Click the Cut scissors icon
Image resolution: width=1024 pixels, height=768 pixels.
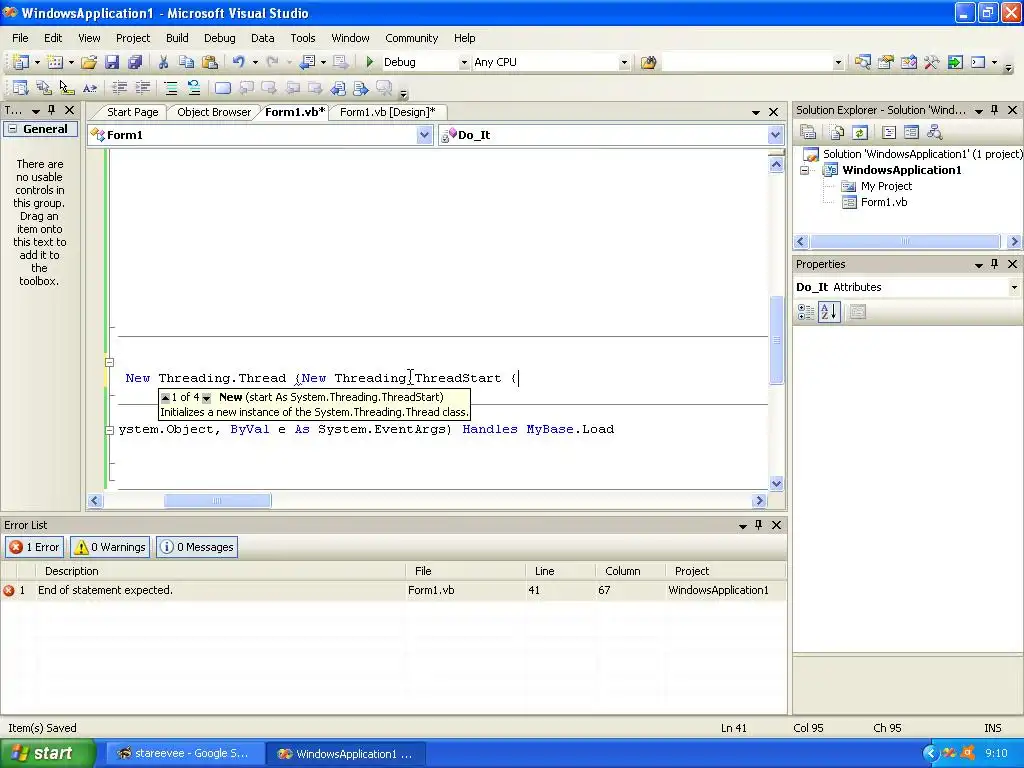(163, 62)
